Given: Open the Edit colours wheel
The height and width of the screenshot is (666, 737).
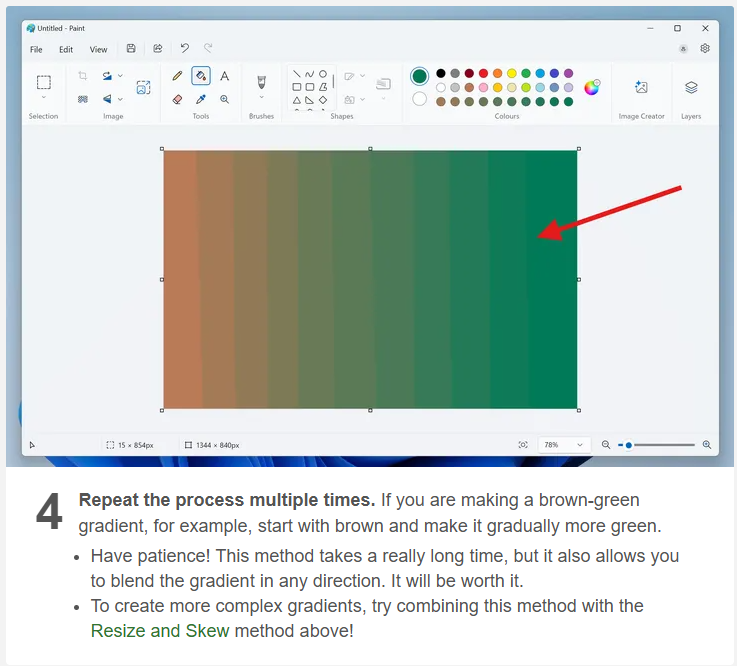Looking at the screenshot, I should click(x=592, y=87).
